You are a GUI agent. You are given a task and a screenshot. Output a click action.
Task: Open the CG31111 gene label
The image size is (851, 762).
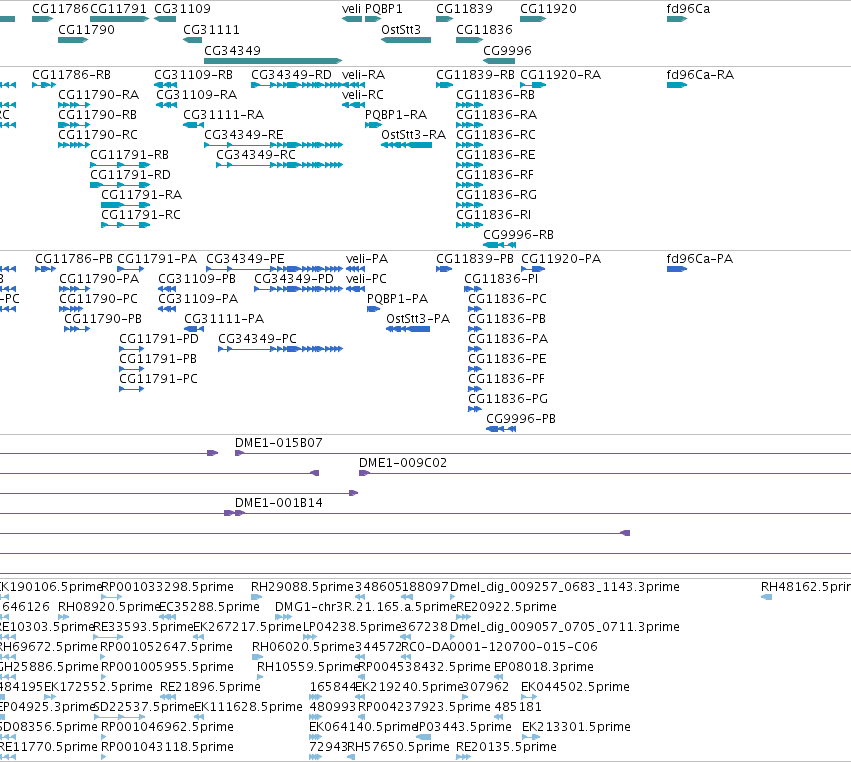click(x=211, y=29)
